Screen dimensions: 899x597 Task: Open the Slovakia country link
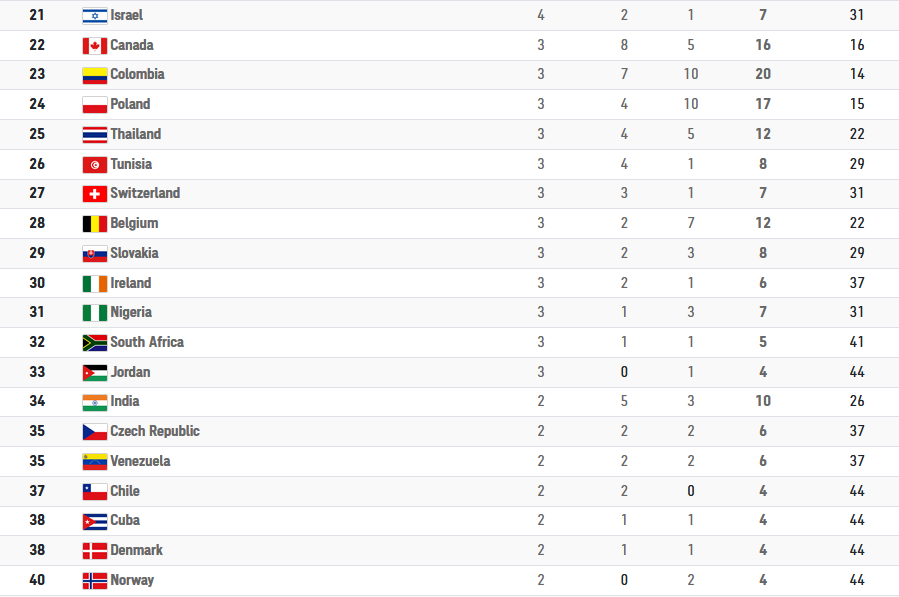[x=134, y=253]
